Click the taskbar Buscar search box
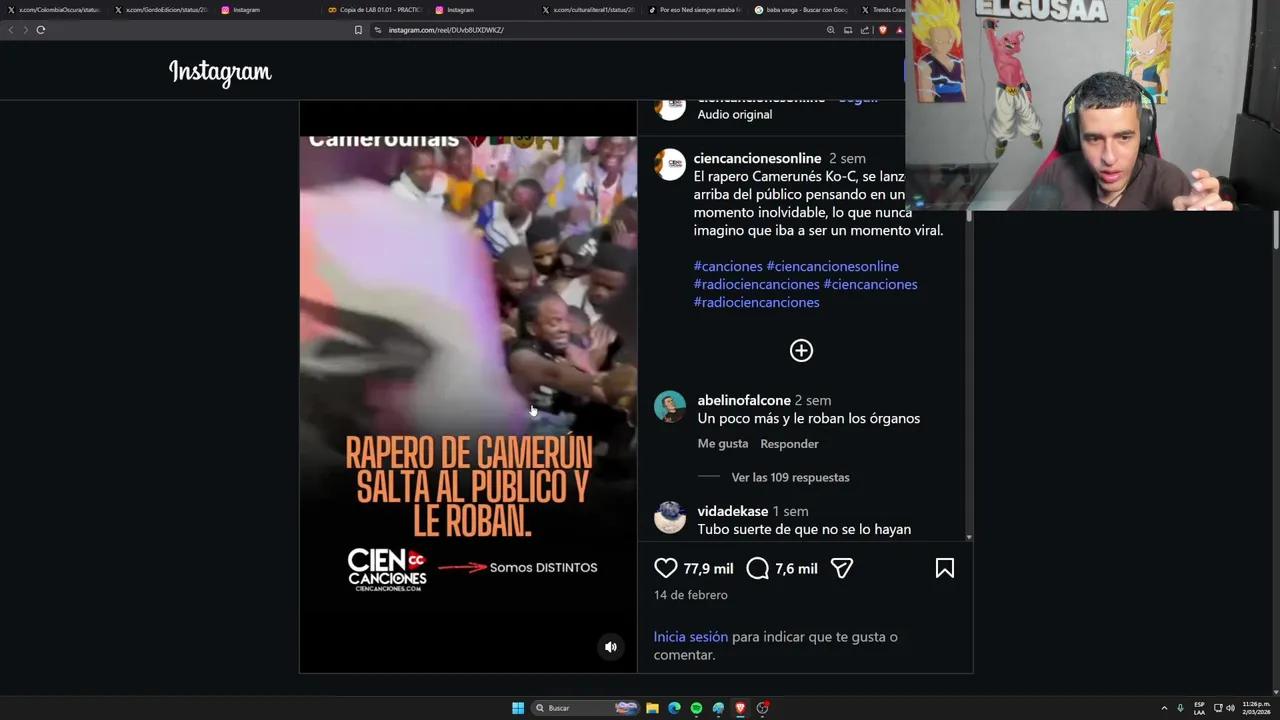Image resolution: width=1280 pixels, height=720 pixels. [584, 708]
